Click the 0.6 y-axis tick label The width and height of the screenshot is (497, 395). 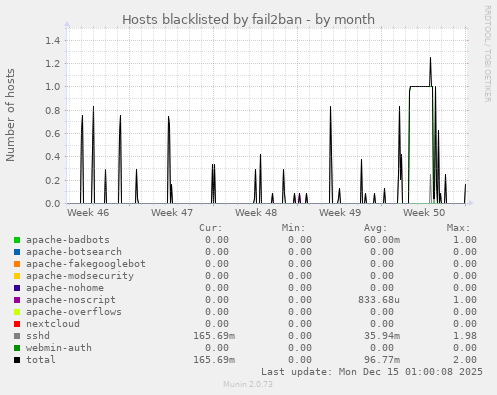coord(53,134)
